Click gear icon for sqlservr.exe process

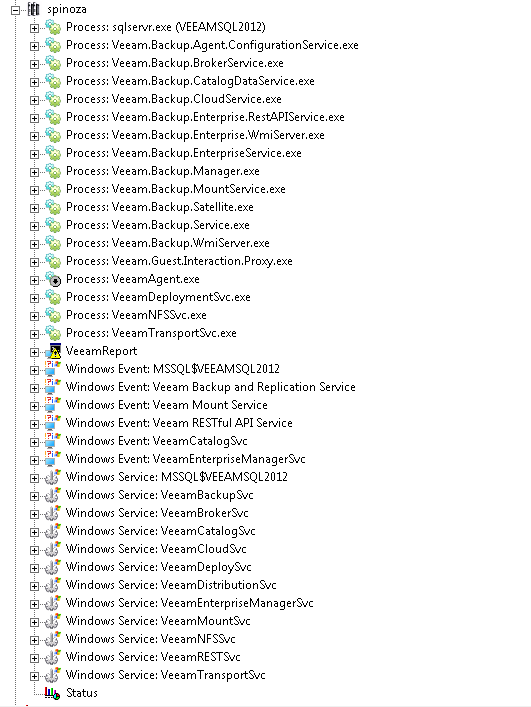53,27
